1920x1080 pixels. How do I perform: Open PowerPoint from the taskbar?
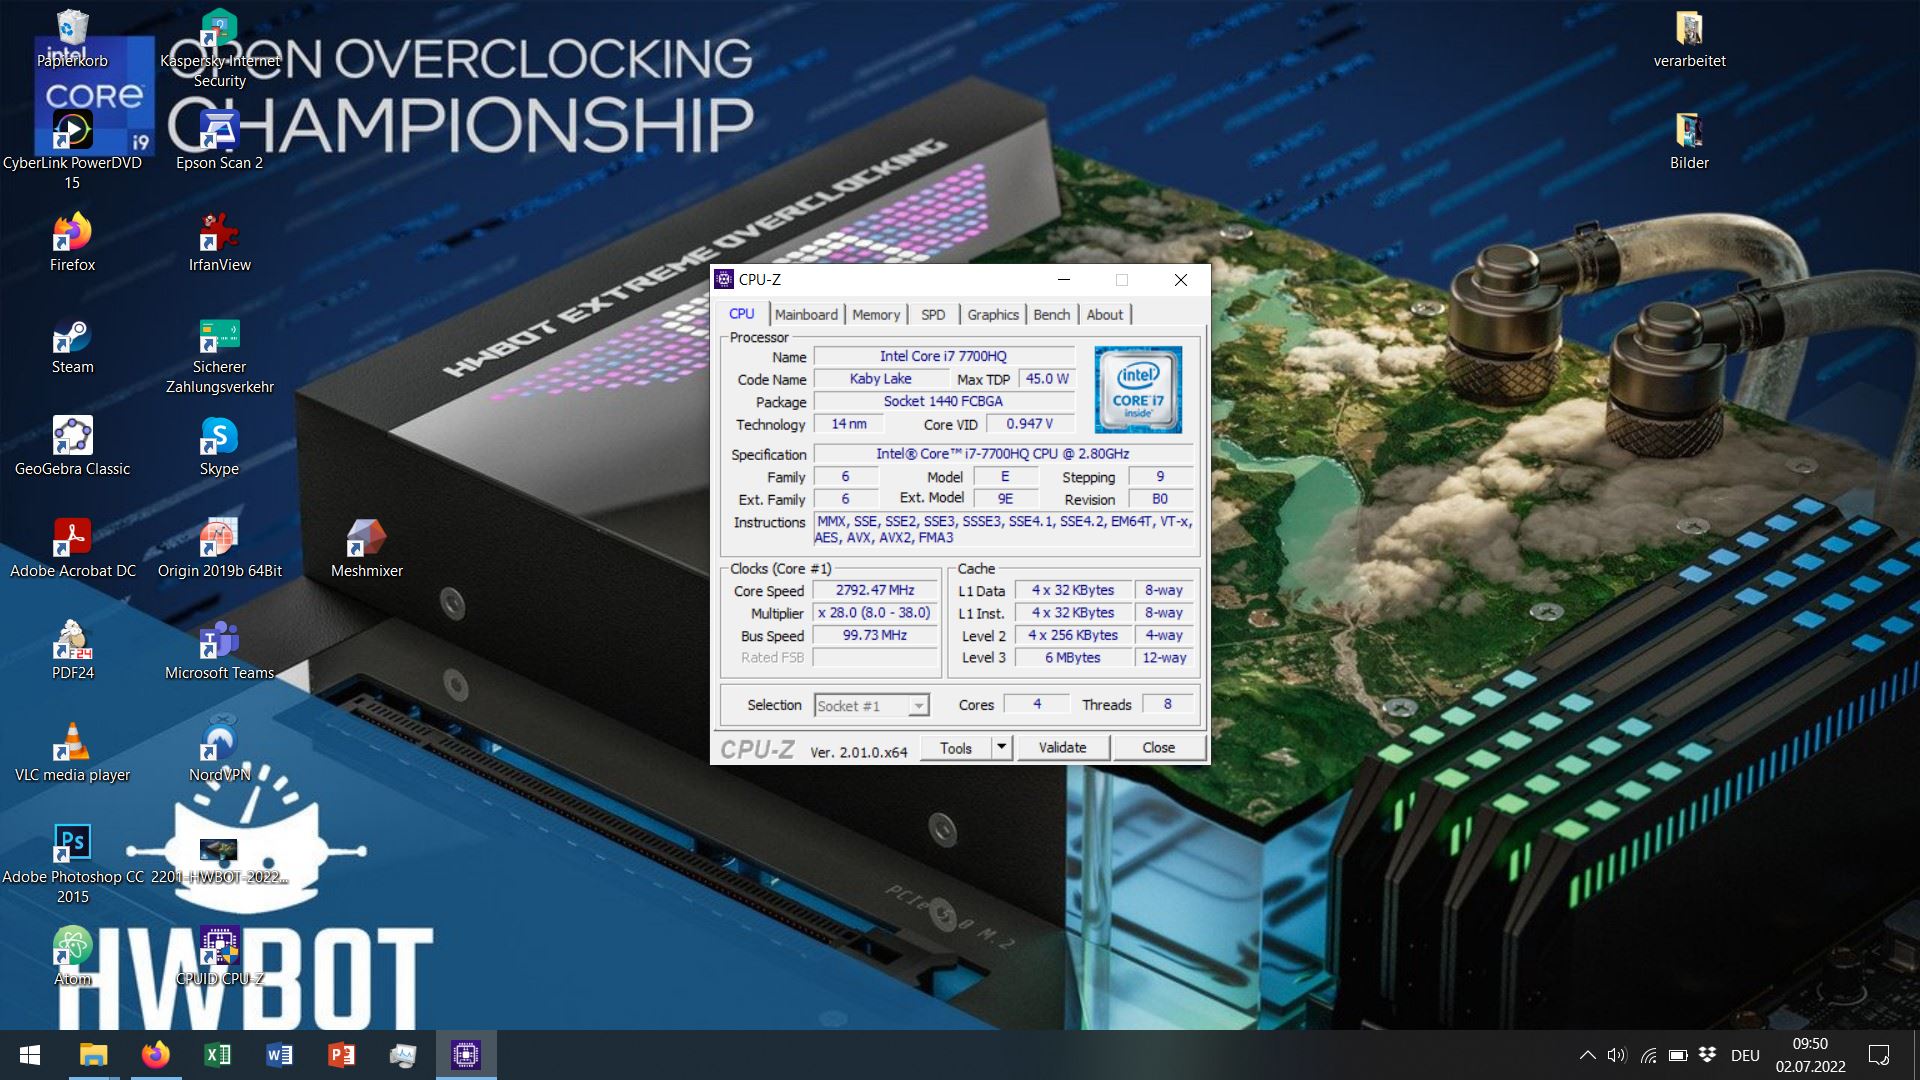pyautogui.click(x=341, y=1055)
